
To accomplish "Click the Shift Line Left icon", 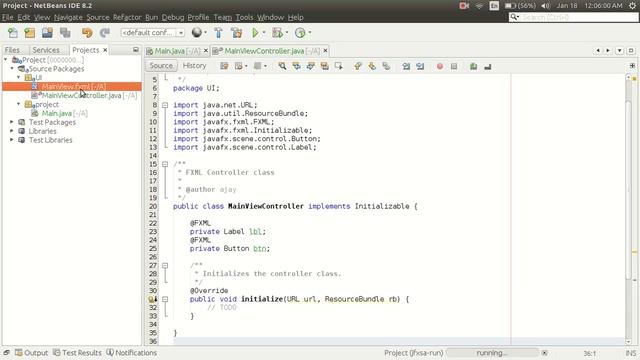I will click(406, 66).
